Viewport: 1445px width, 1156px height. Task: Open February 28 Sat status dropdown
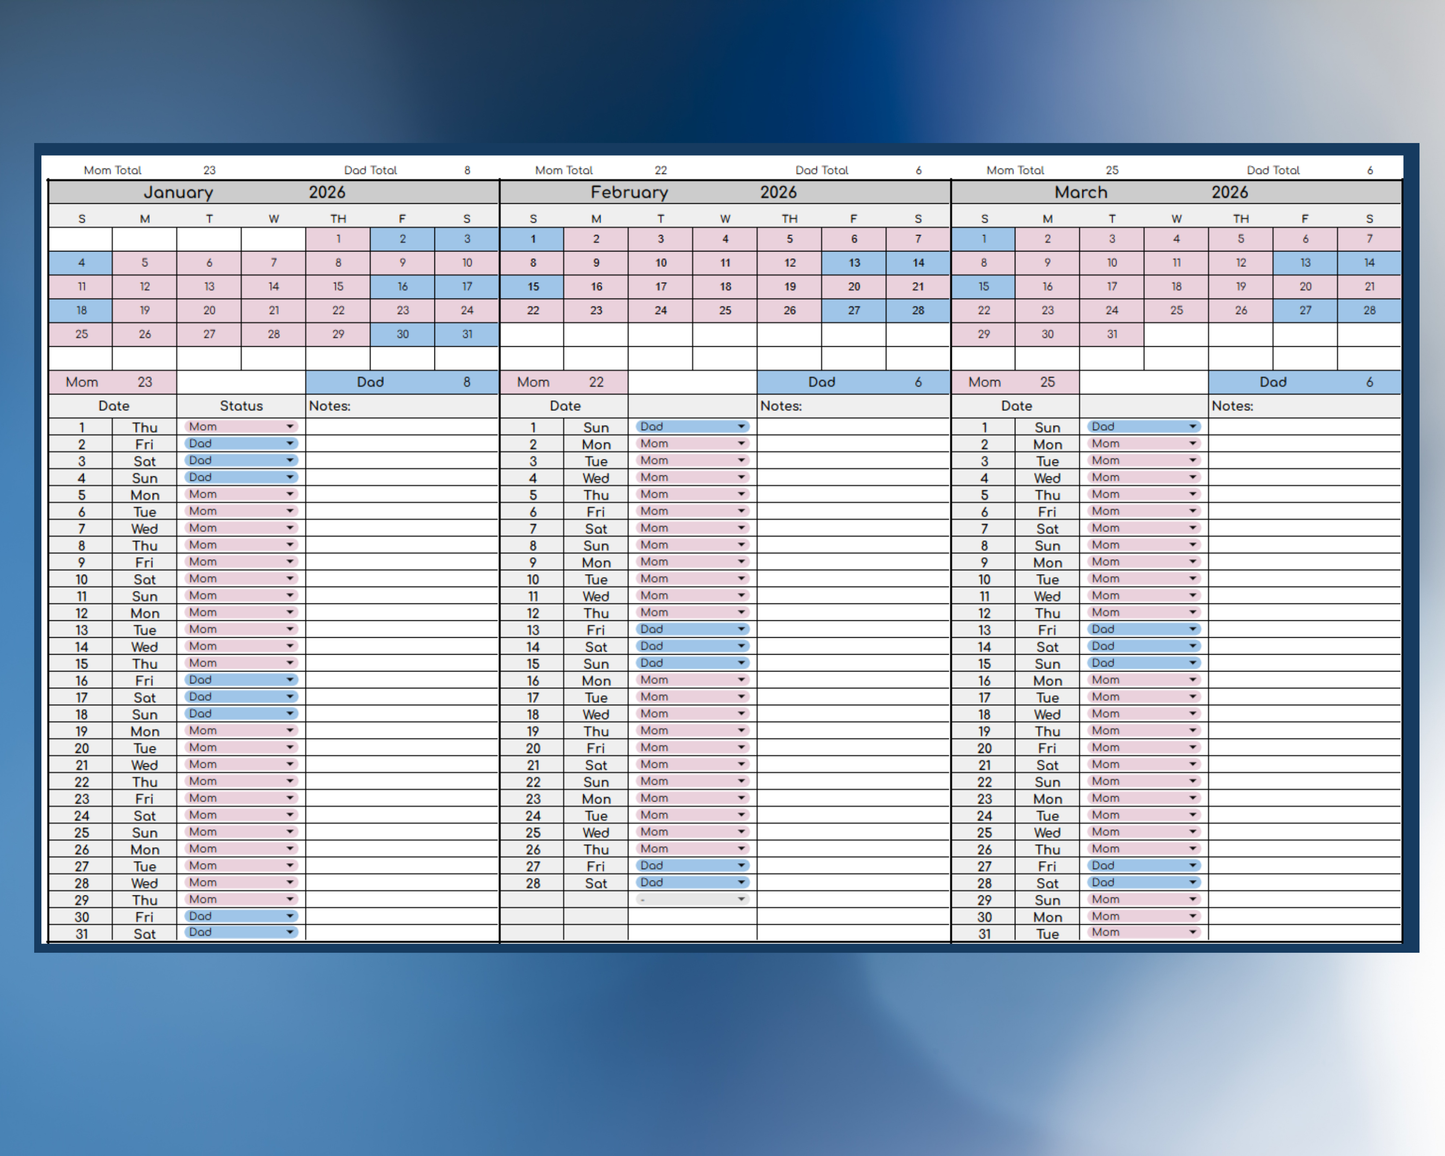pos(692,883)
